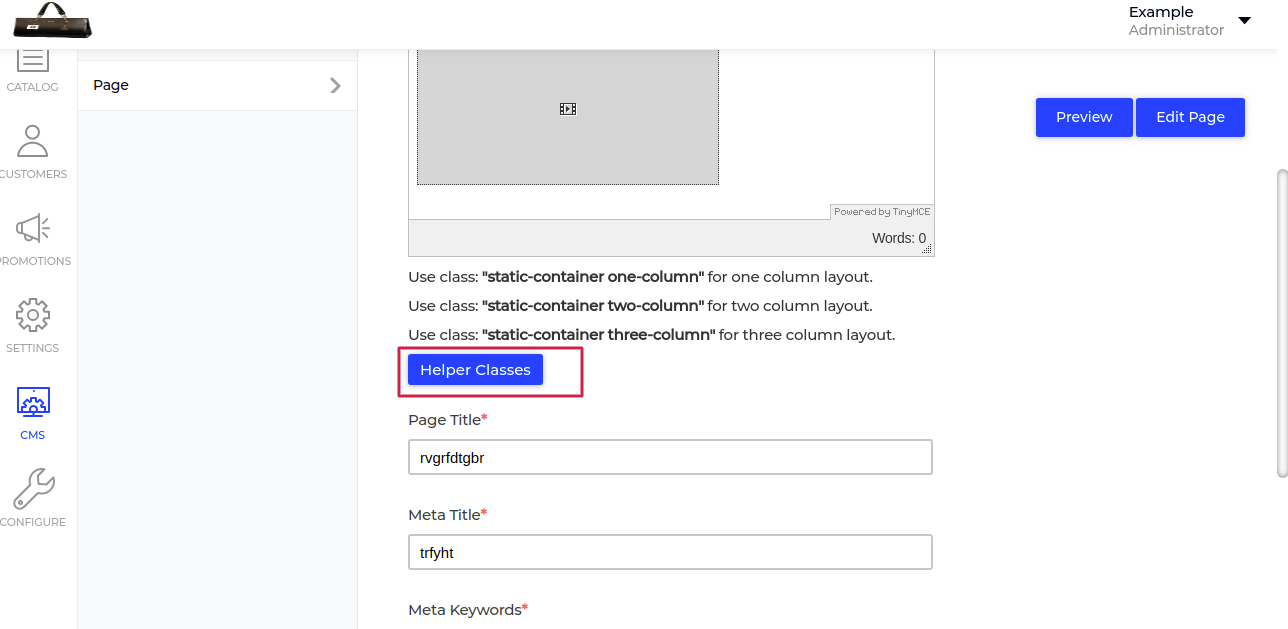Screen dimensions: 1288x629
Task: Click the Preview button
Action: click(1084, 117)
